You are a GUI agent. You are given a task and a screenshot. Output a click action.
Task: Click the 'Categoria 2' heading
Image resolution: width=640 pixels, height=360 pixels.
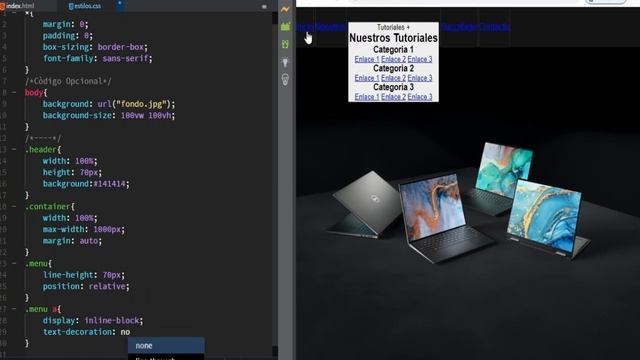[393, 69]
